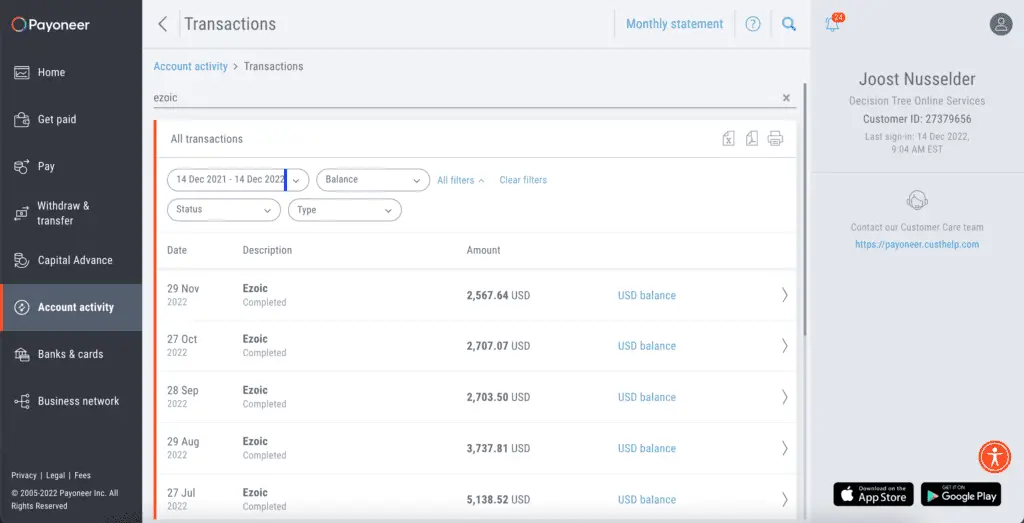Screen dimensions: 1024x523
Task: Click the Amount column header
Action: tap(483, 250)
